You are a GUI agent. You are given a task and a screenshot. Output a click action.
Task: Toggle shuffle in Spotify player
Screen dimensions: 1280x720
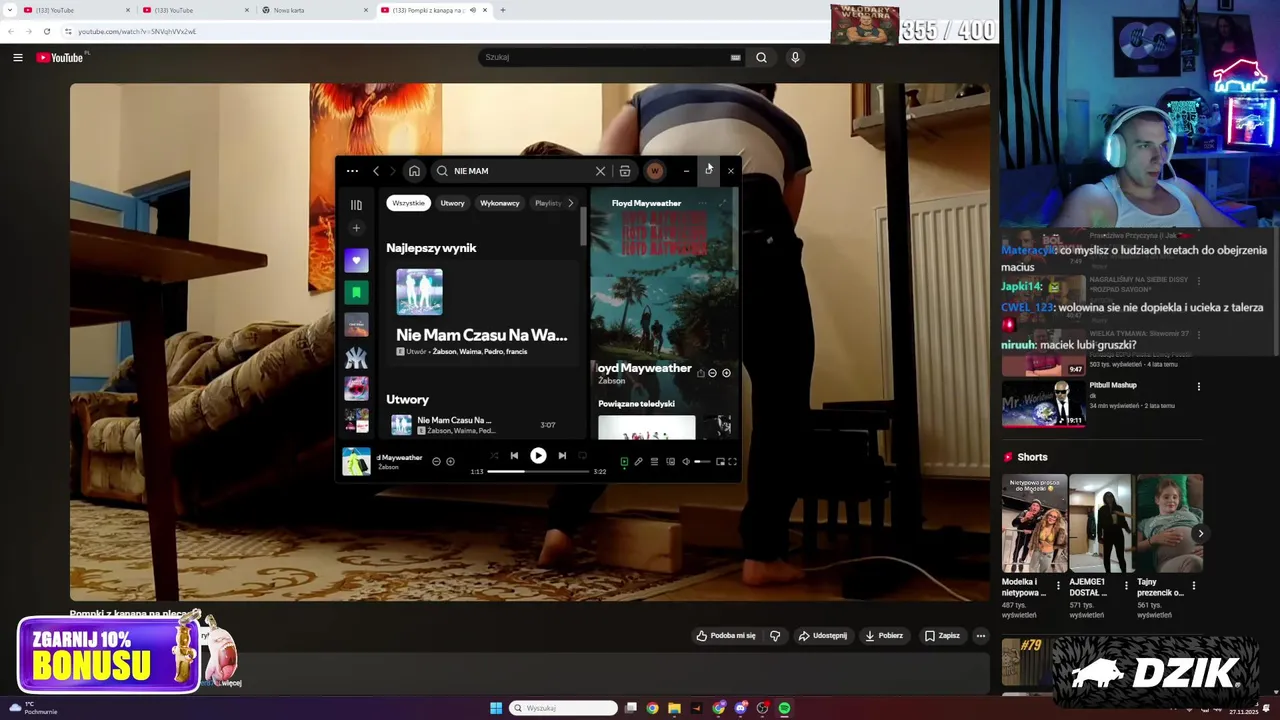493,456
